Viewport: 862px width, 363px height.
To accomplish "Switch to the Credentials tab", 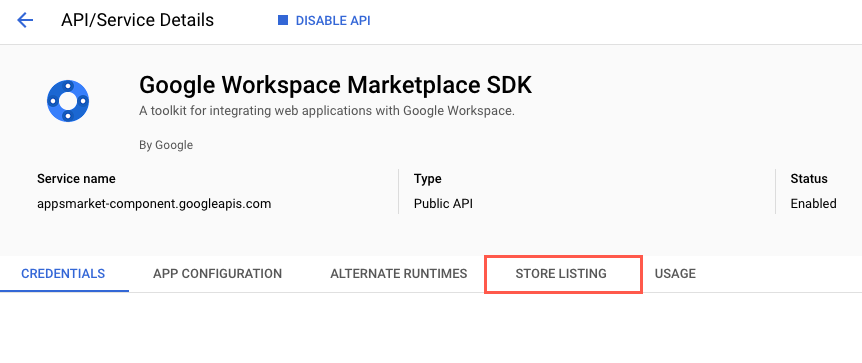I will pos(63,273).
